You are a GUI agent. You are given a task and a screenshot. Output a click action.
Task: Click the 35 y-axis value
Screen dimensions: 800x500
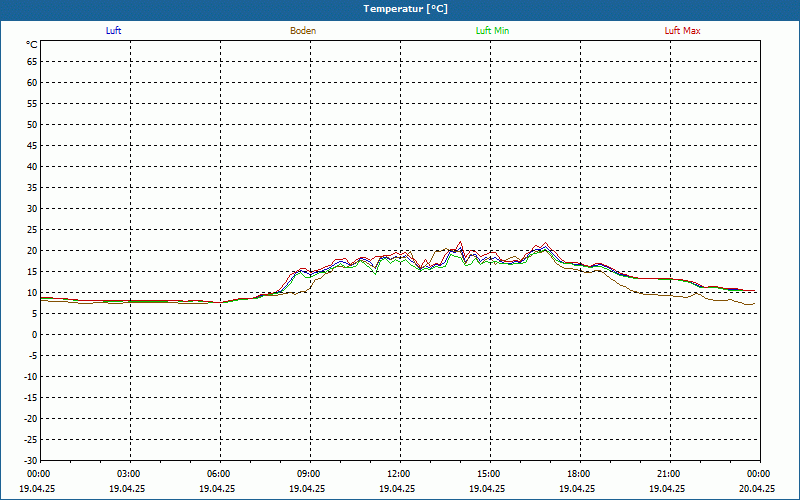(x=32, y=188)
